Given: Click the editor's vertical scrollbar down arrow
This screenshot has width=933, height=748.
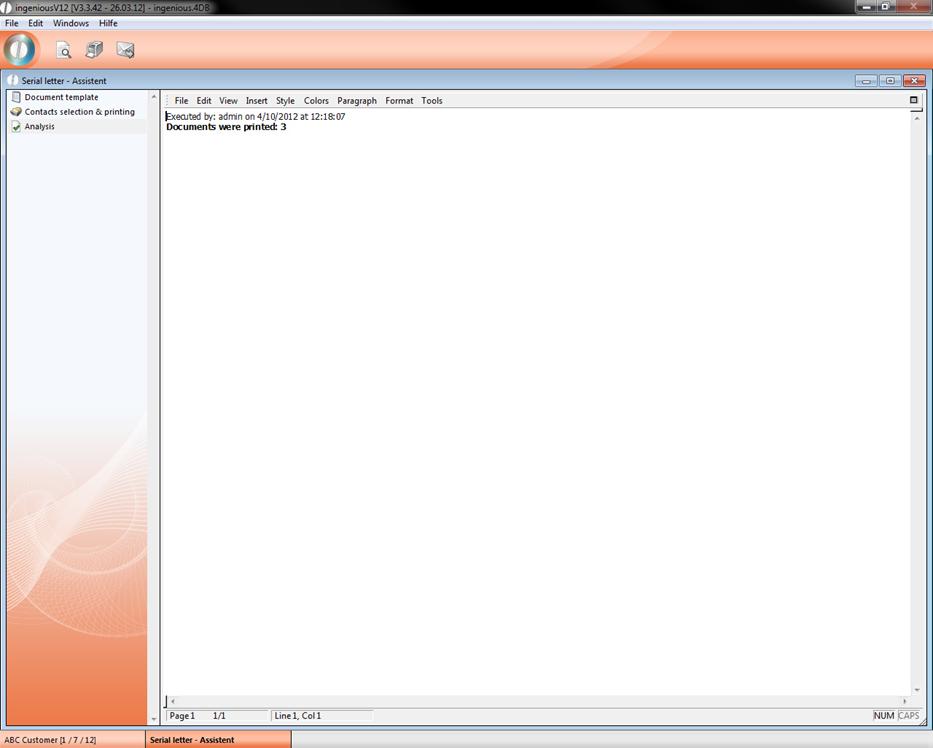Looking at the screenshot, I should coord(916,690).
